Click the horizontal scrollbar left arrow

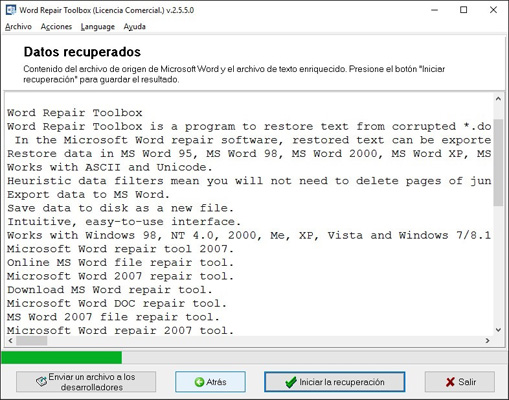pos(11,341)
